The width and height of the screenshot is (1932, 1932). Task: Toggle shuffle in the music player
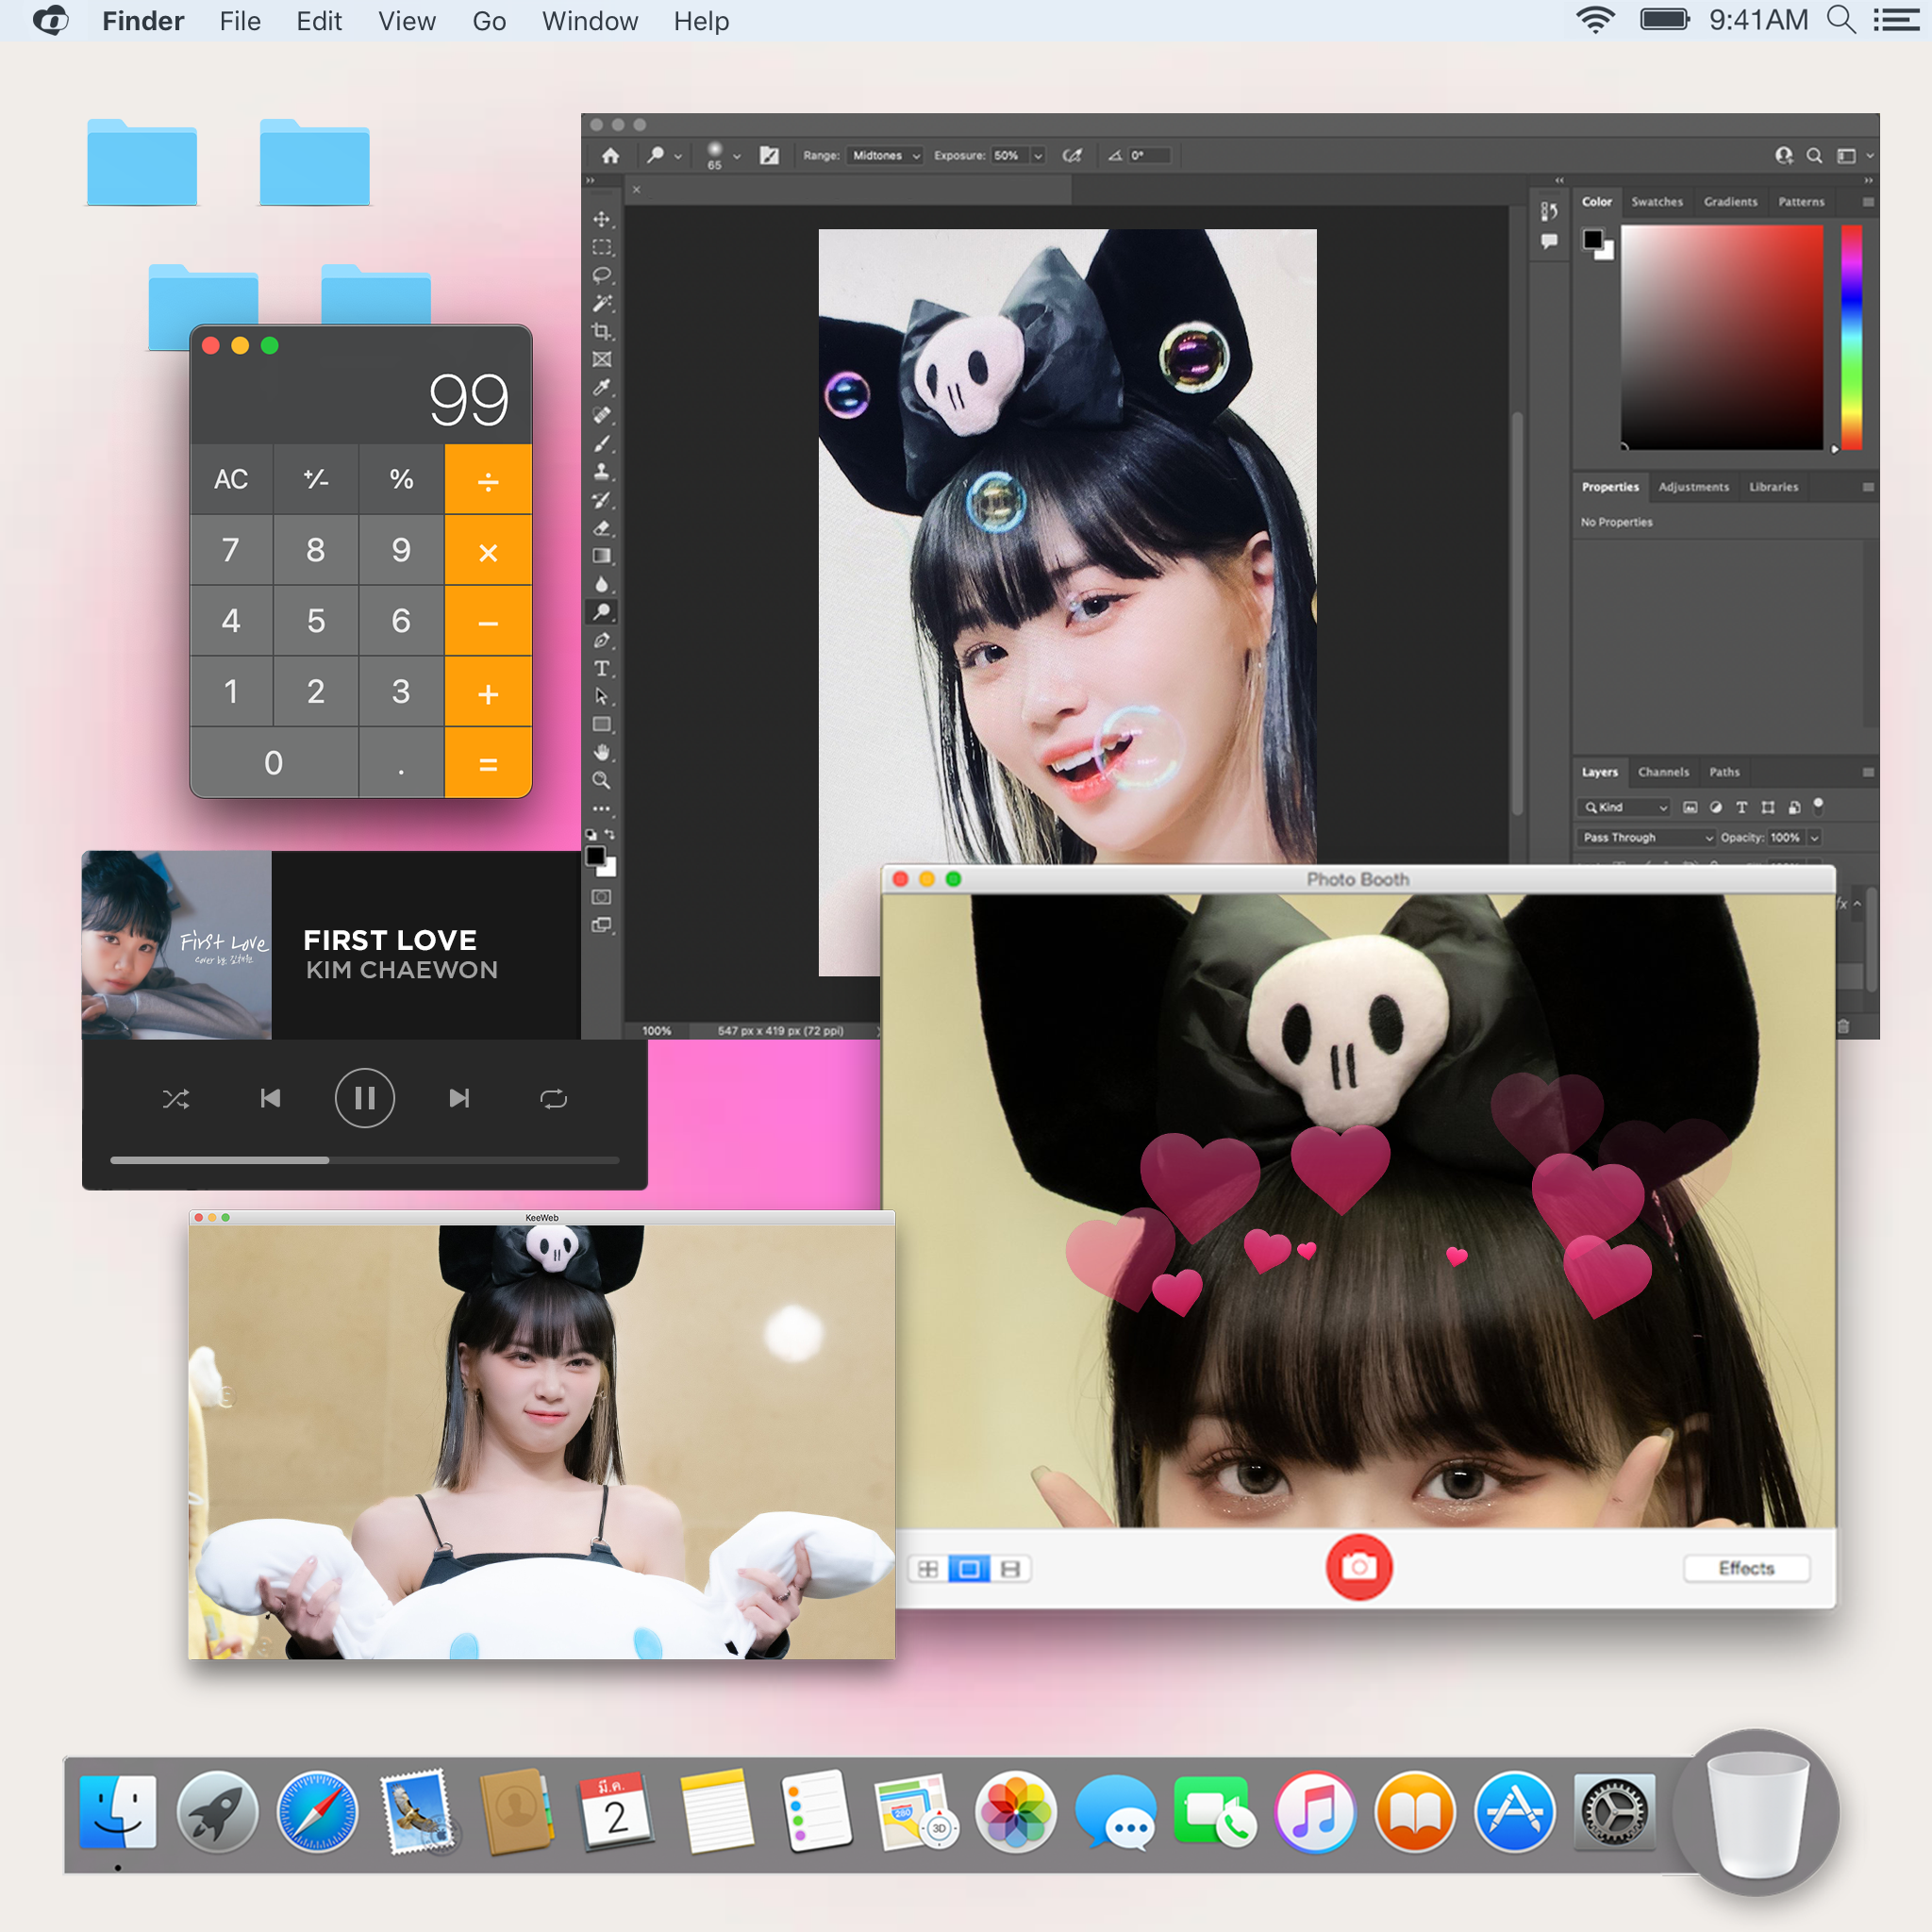coord(176,1099)
